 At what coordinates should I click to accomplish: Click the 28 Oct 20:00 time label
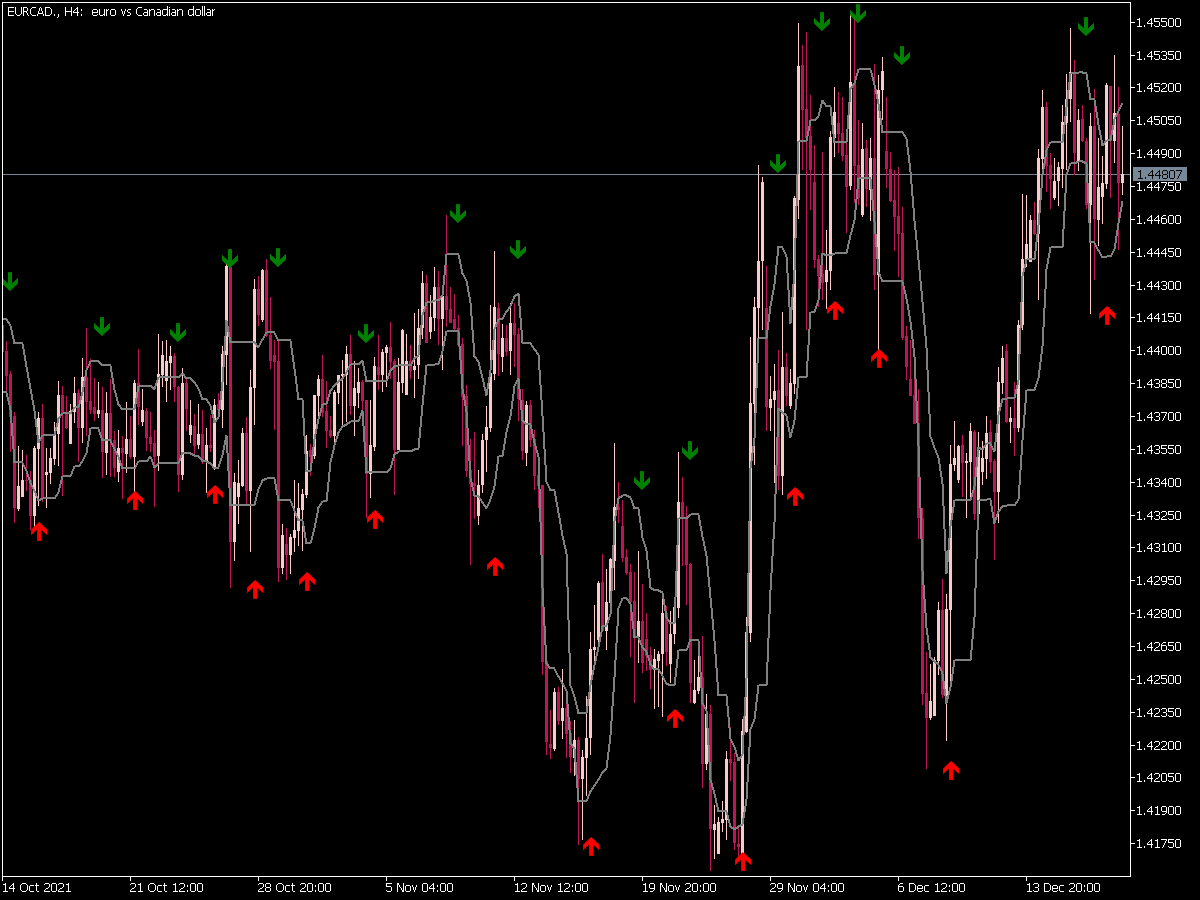[x=294, y=887]
